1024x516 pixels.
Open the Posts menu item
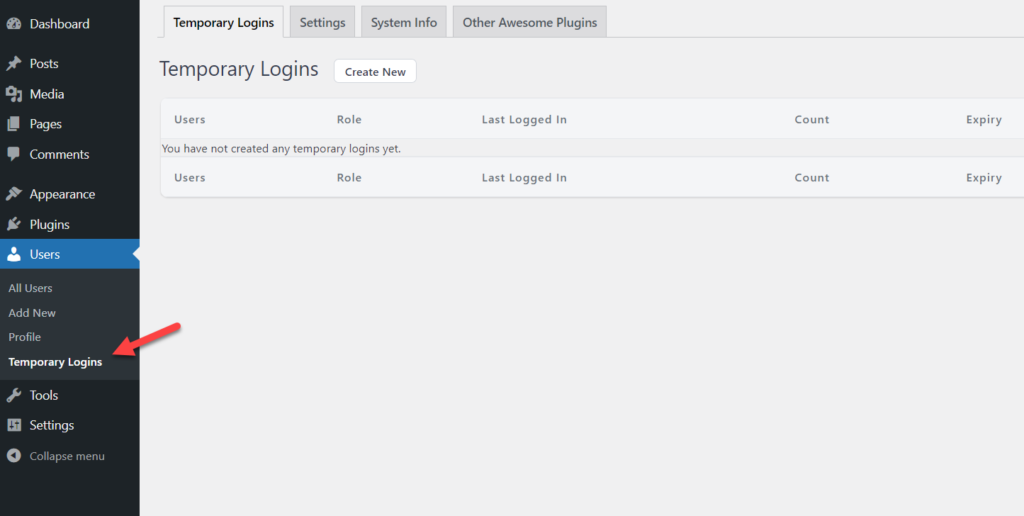click(44, 63)
